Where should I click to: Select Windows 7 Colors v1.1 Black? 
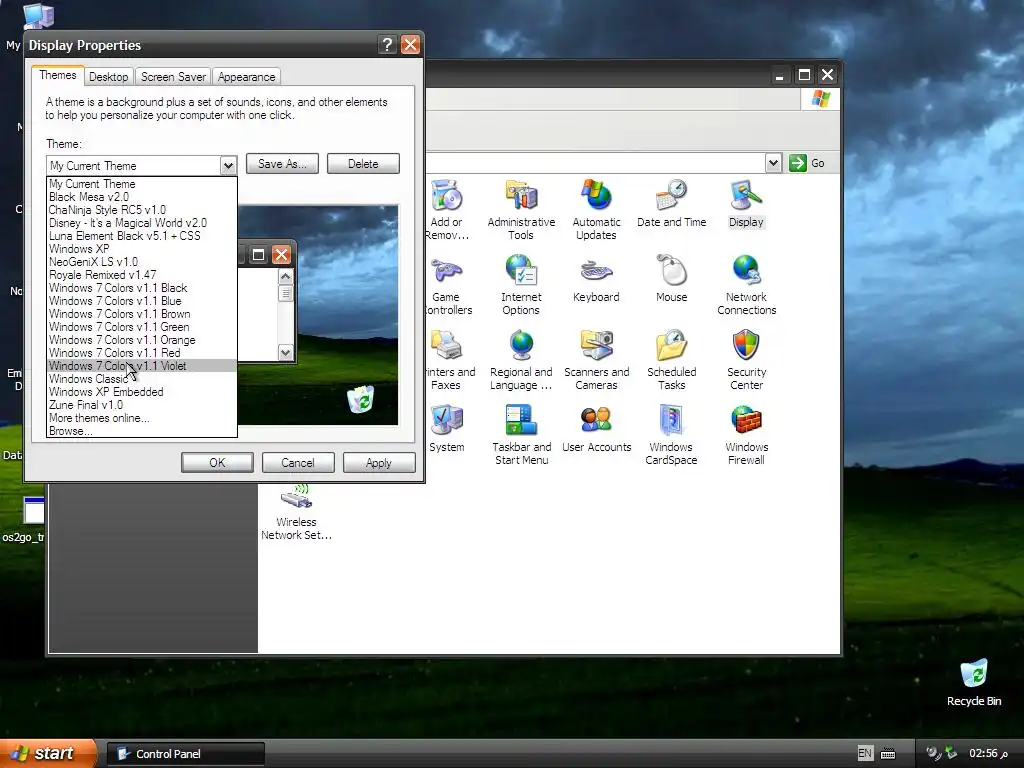point(142,288)
